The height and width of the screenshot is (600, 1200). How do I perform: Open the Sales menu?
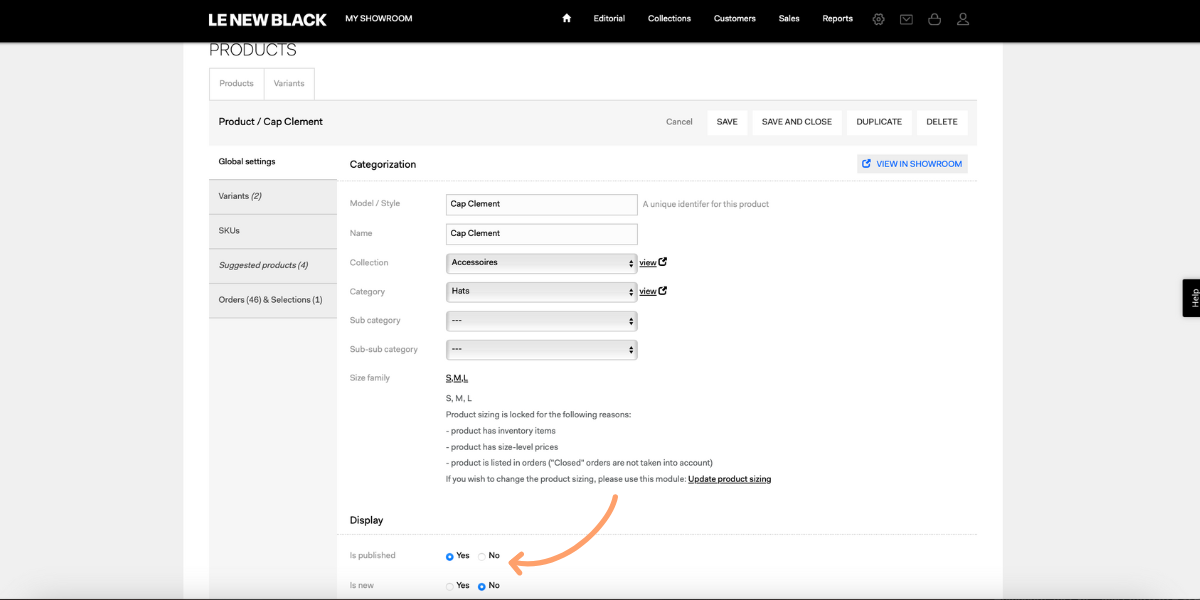point(789,19)
